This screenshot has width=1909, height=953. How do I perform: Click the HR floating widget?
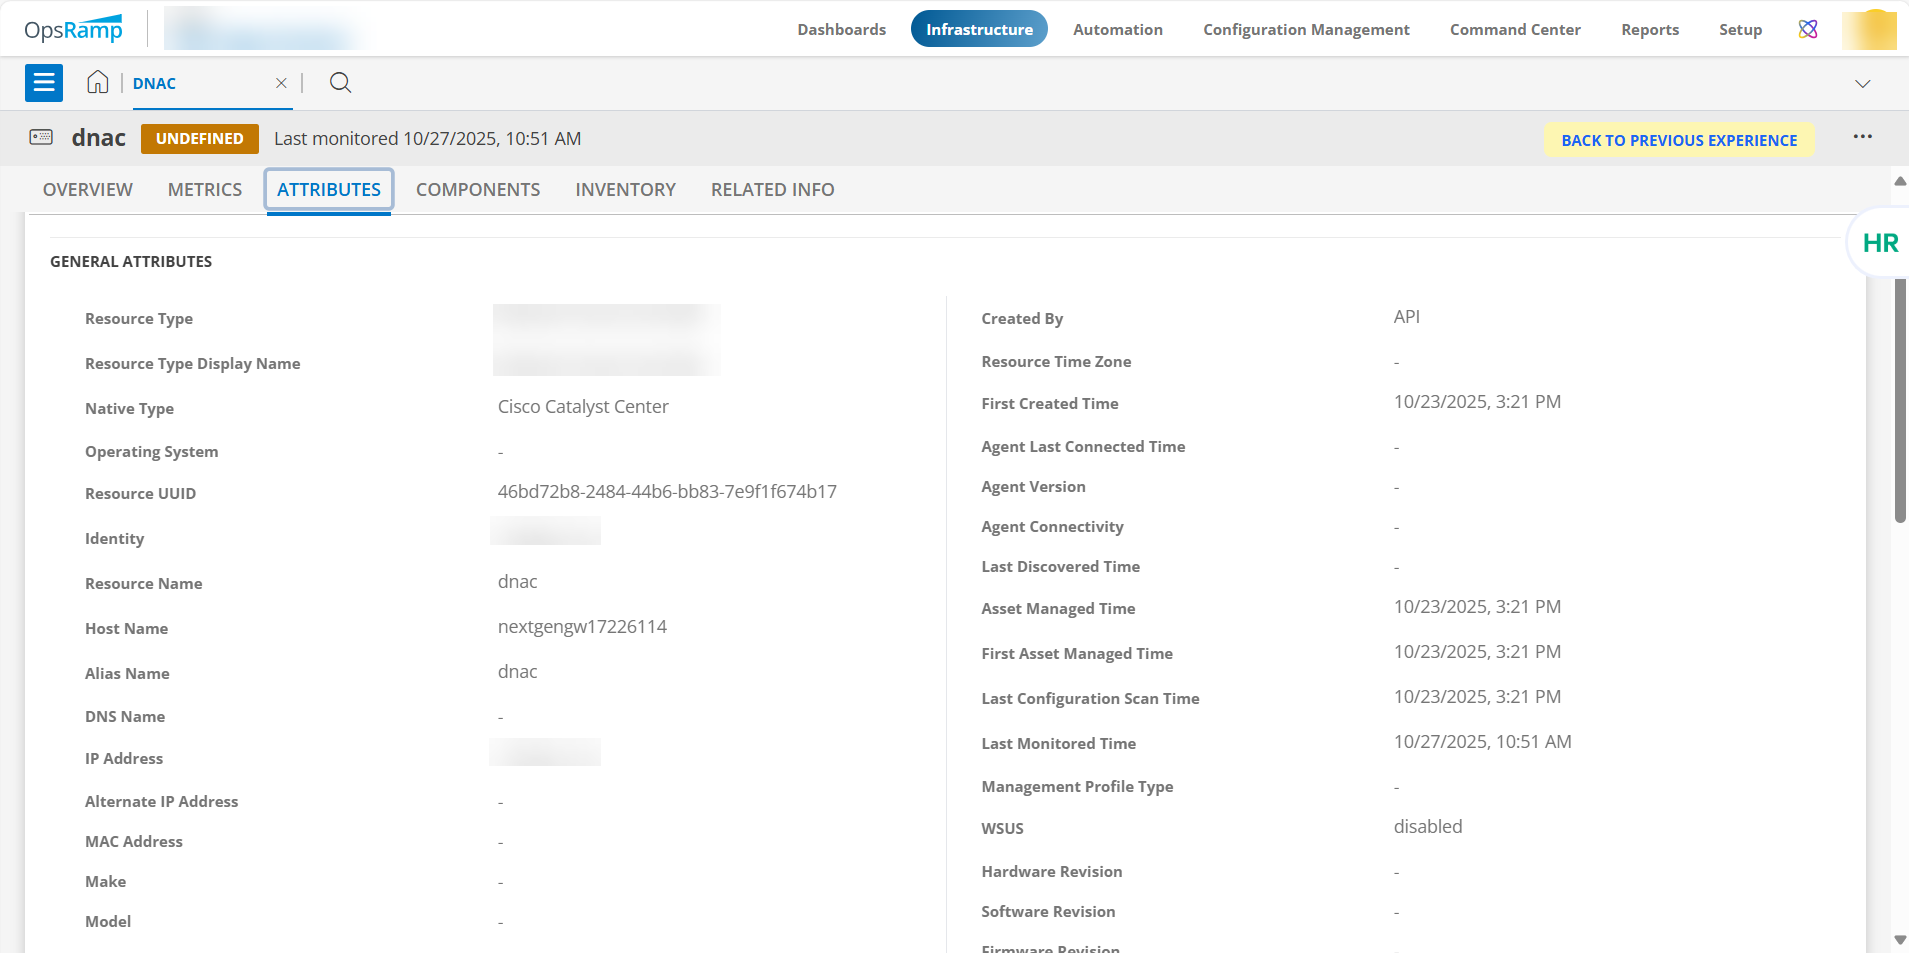(x=1879, y=243)
